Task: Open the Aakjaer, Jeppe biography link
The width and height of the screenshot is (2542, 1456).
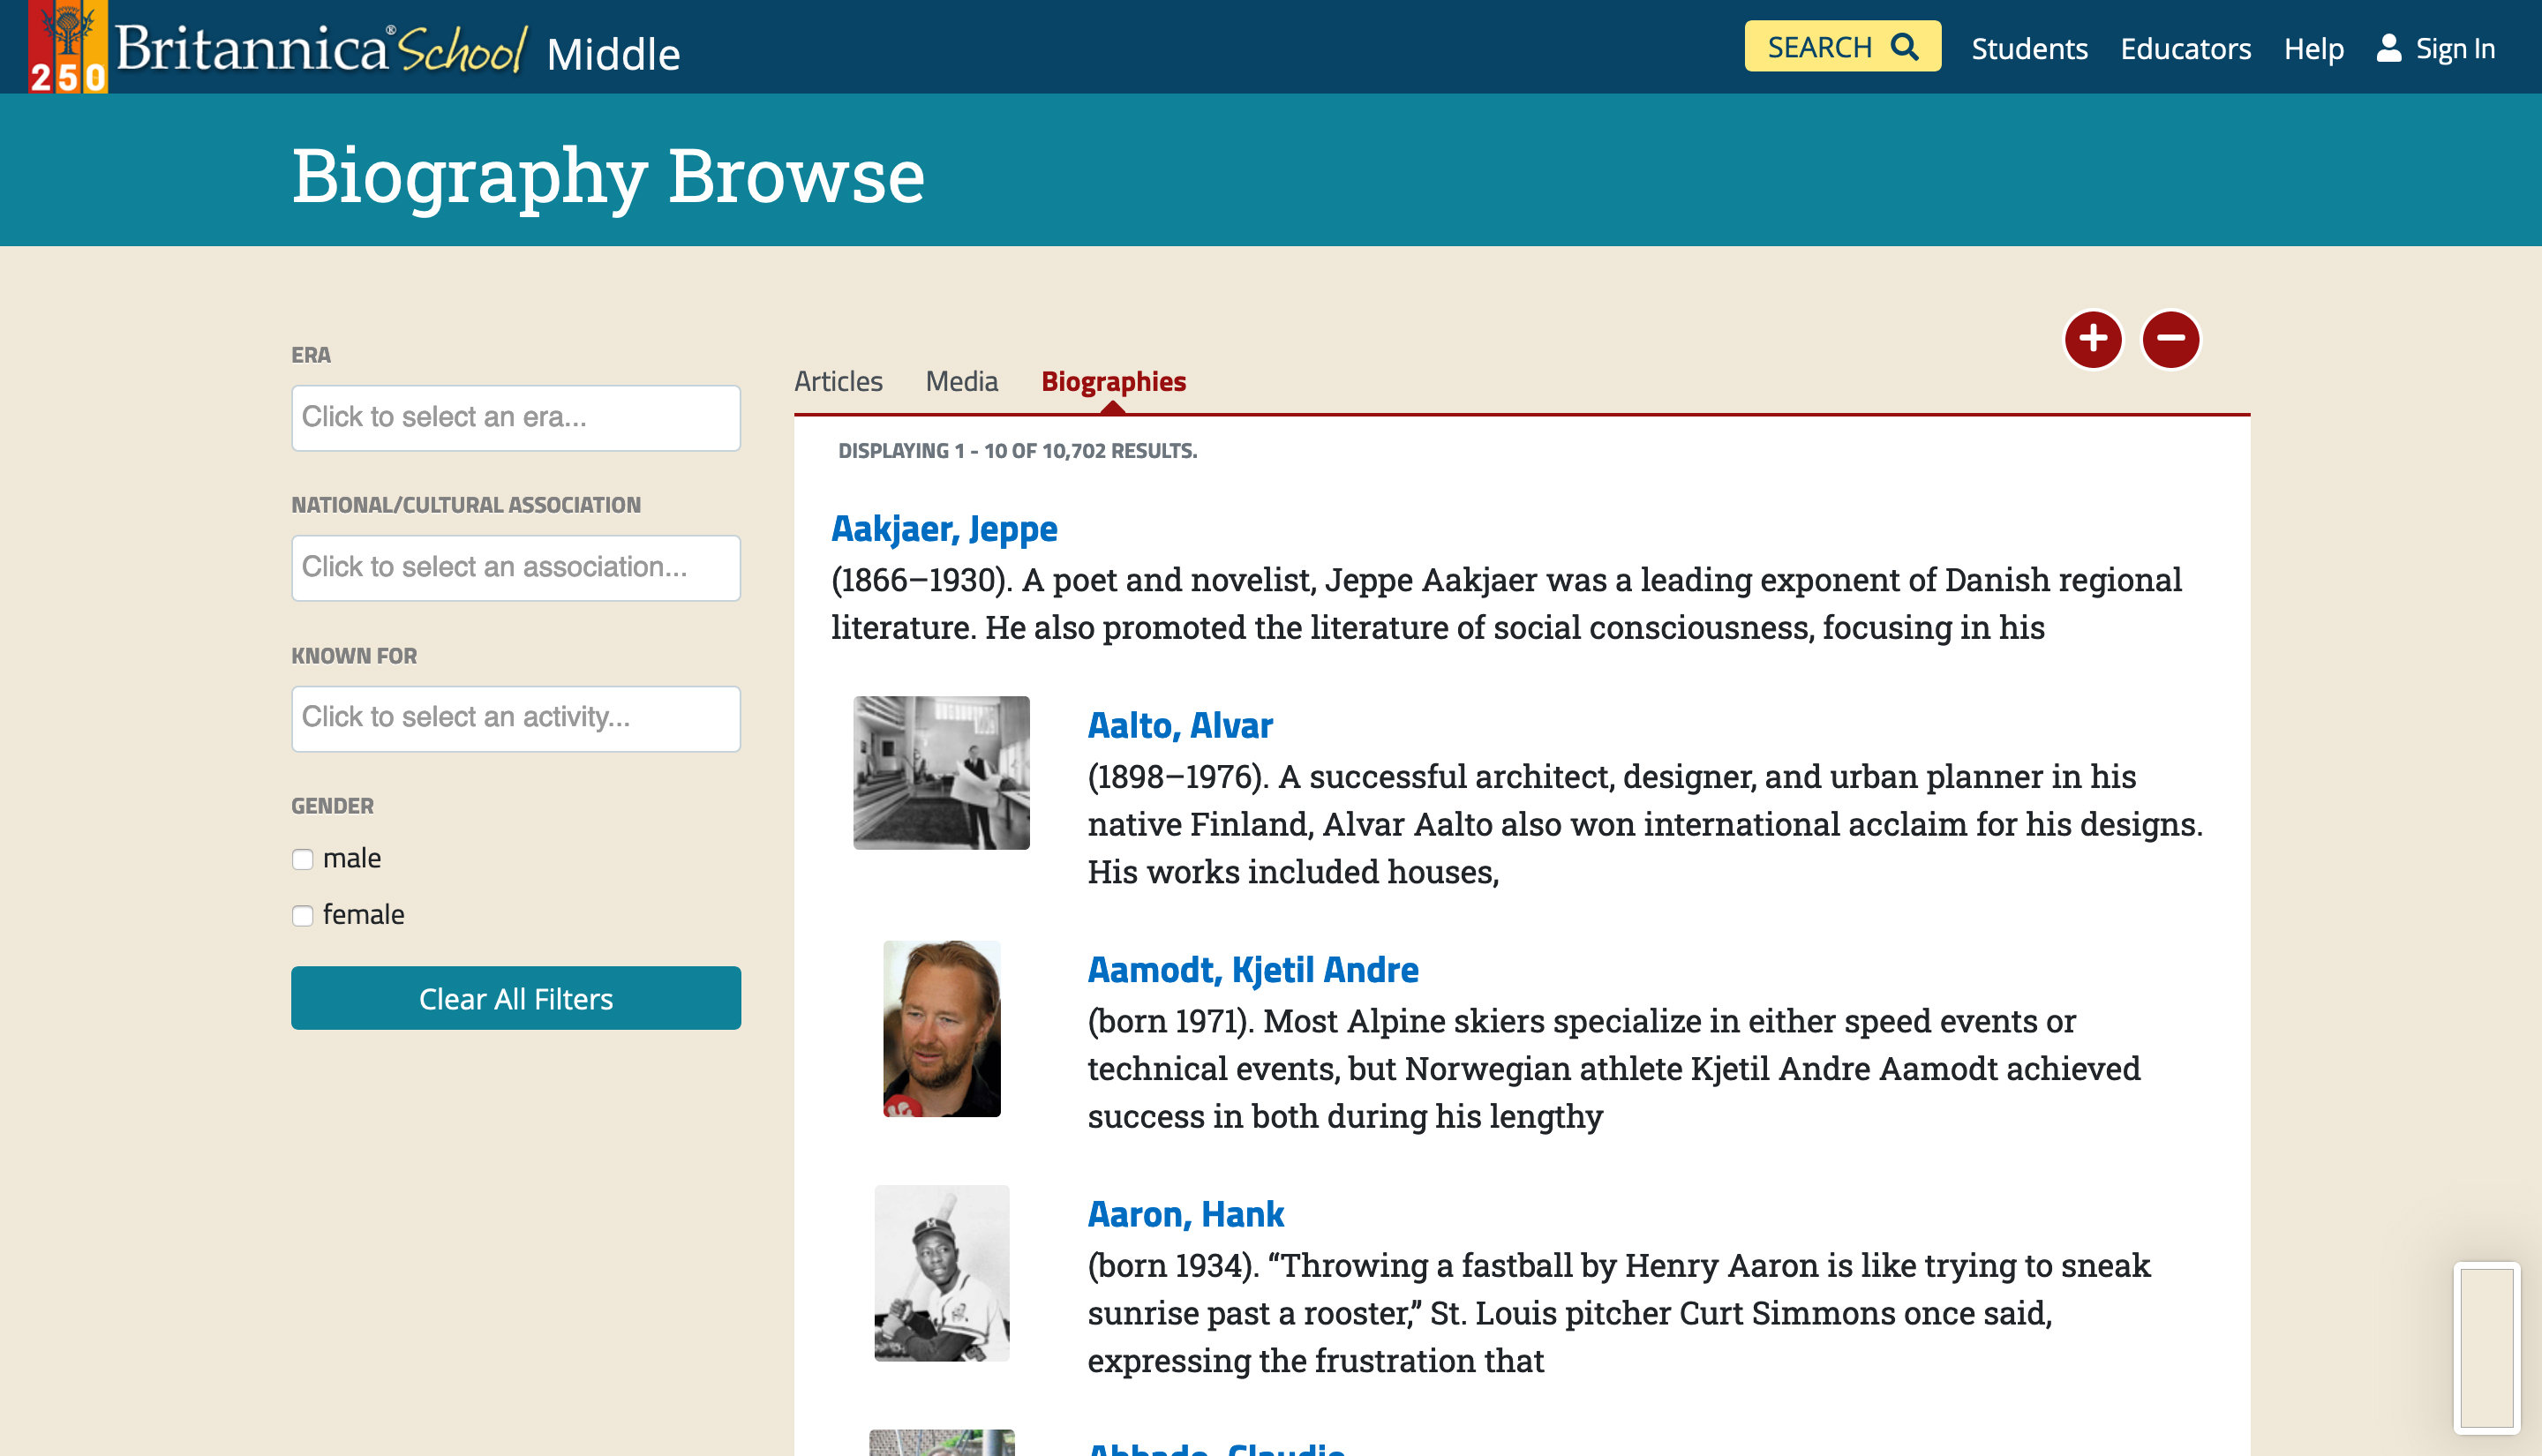Action: [x=944, y=528]
